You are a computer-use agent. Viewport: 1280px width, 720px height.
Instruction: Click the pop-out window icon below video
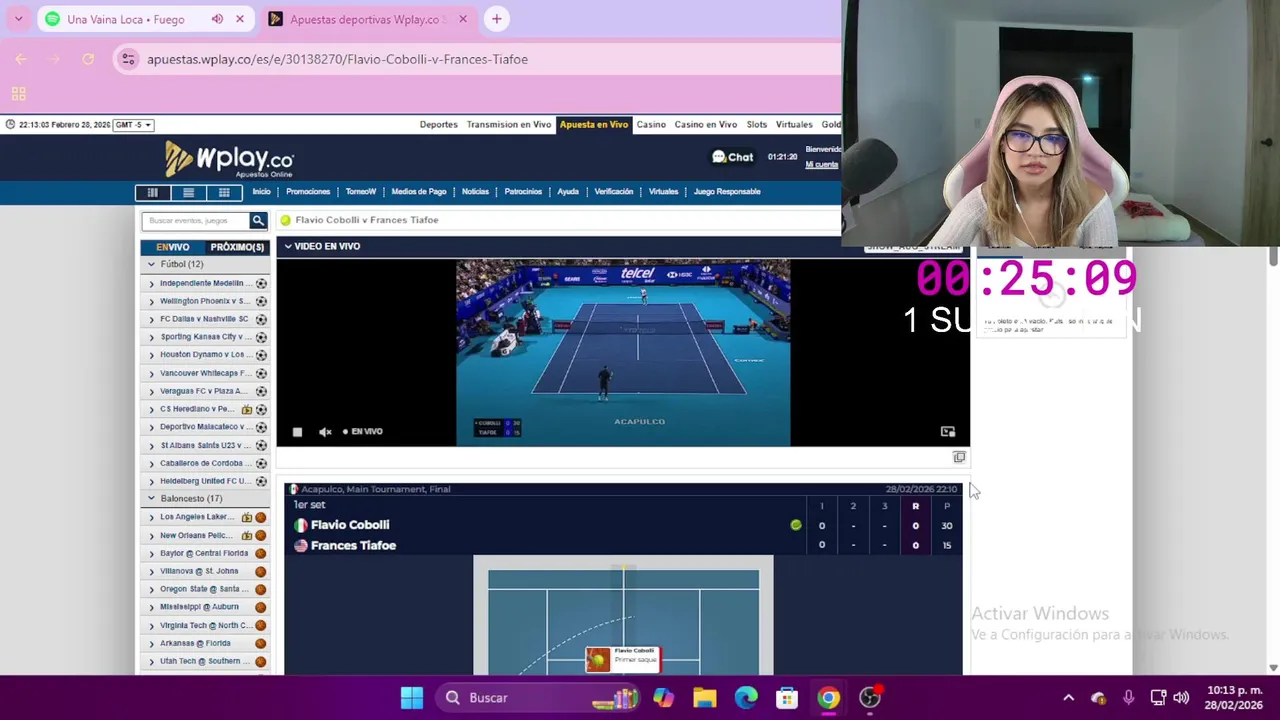click(959, 457)
